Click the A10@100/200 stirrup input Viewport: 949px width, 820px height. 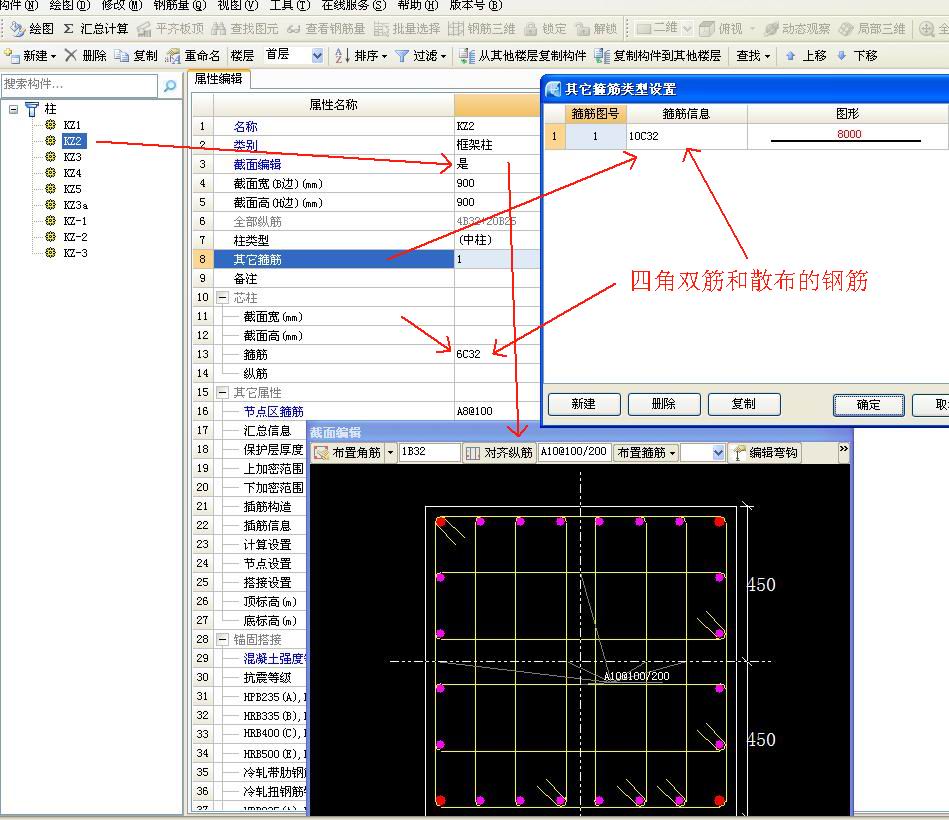(x=573, y=452)
